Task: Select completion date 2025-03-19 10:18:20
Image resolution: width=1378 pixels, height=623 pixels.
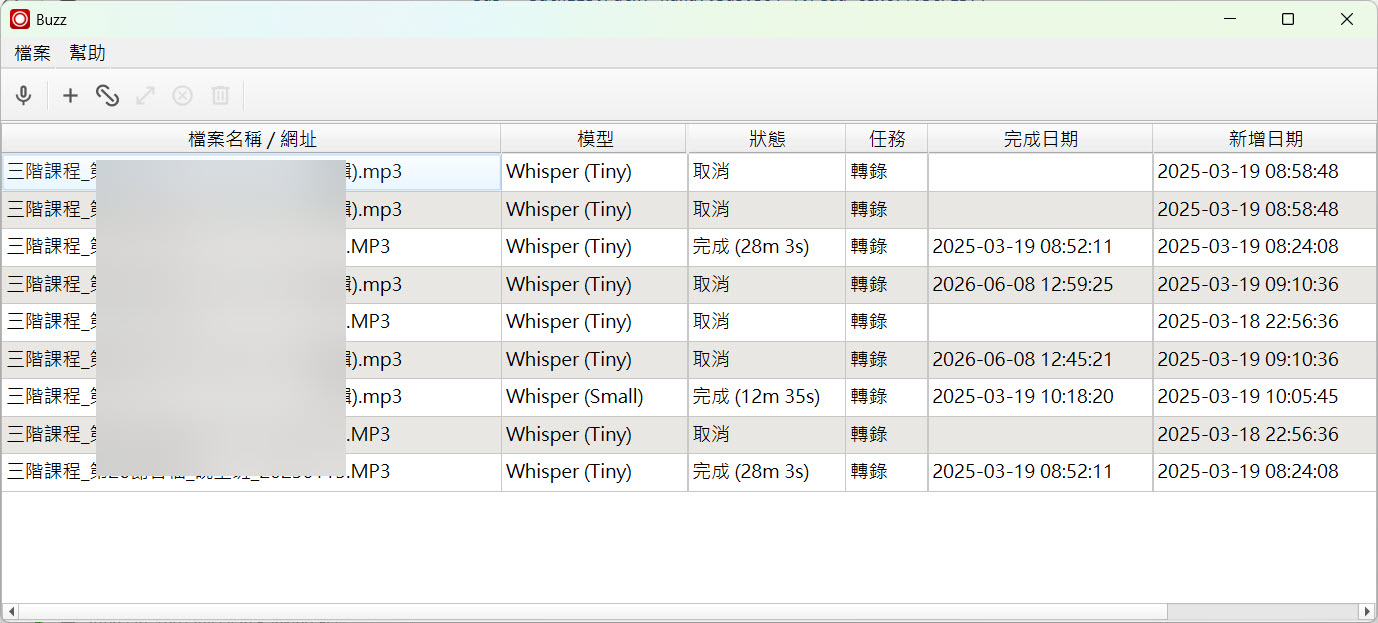Action: (x=1040, y=397)
